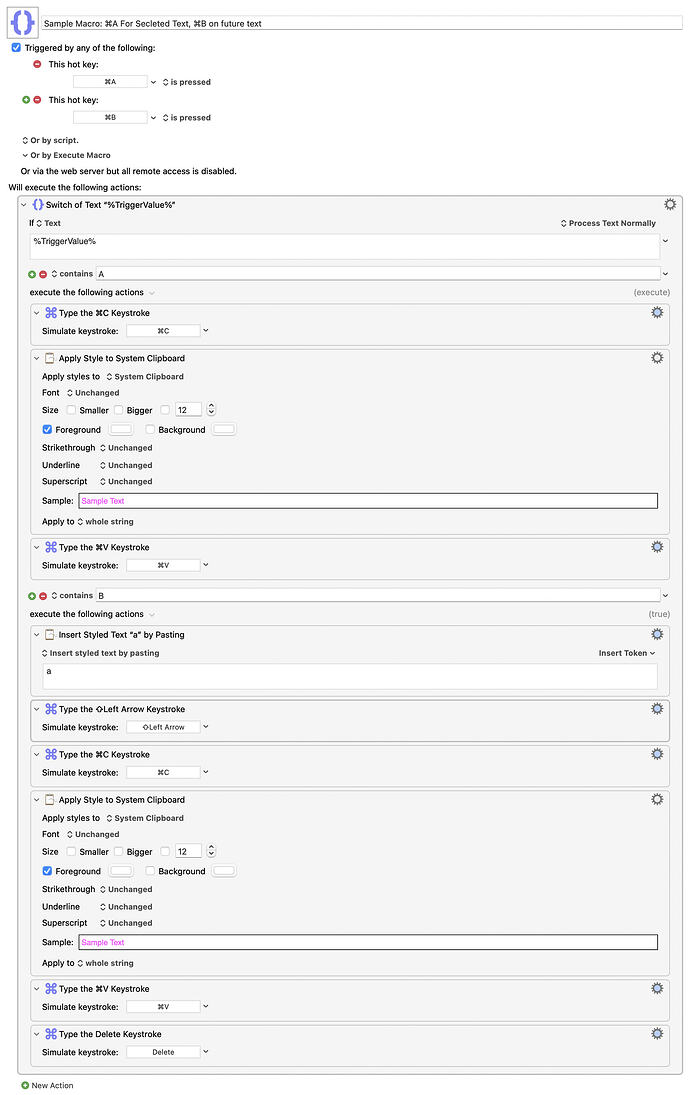Remove the 'contains B' switch case
Screen dimensions: 690x1095
point(43,596)
